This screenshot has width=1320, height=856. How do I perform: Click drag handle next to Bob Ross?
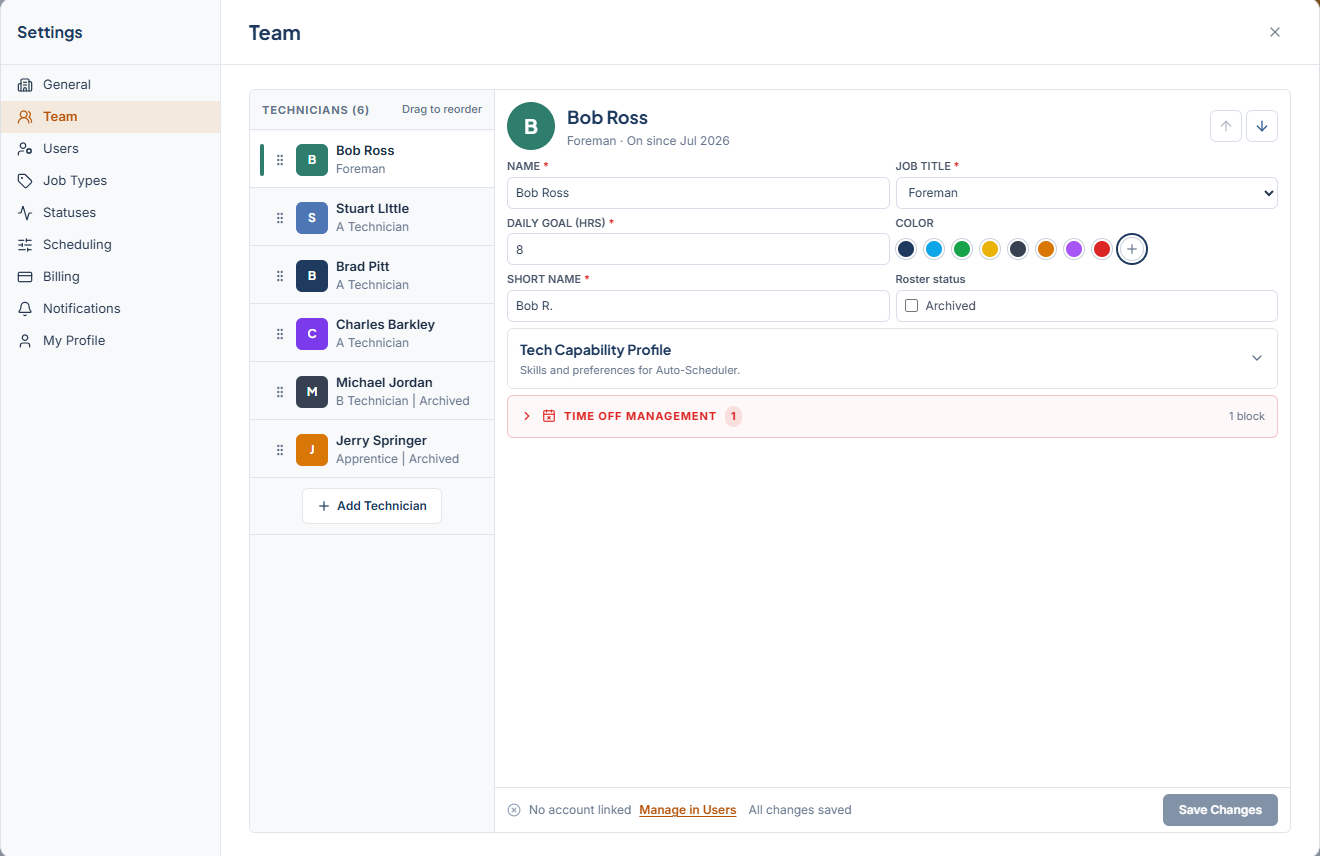pyautogui.click(x=280, y=160)
